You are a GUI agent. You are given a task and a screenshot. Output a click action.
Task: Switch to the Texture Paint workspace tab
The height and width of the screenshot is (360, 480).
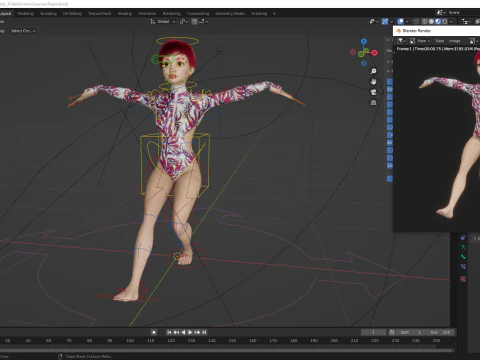click(x=99, y=13)
